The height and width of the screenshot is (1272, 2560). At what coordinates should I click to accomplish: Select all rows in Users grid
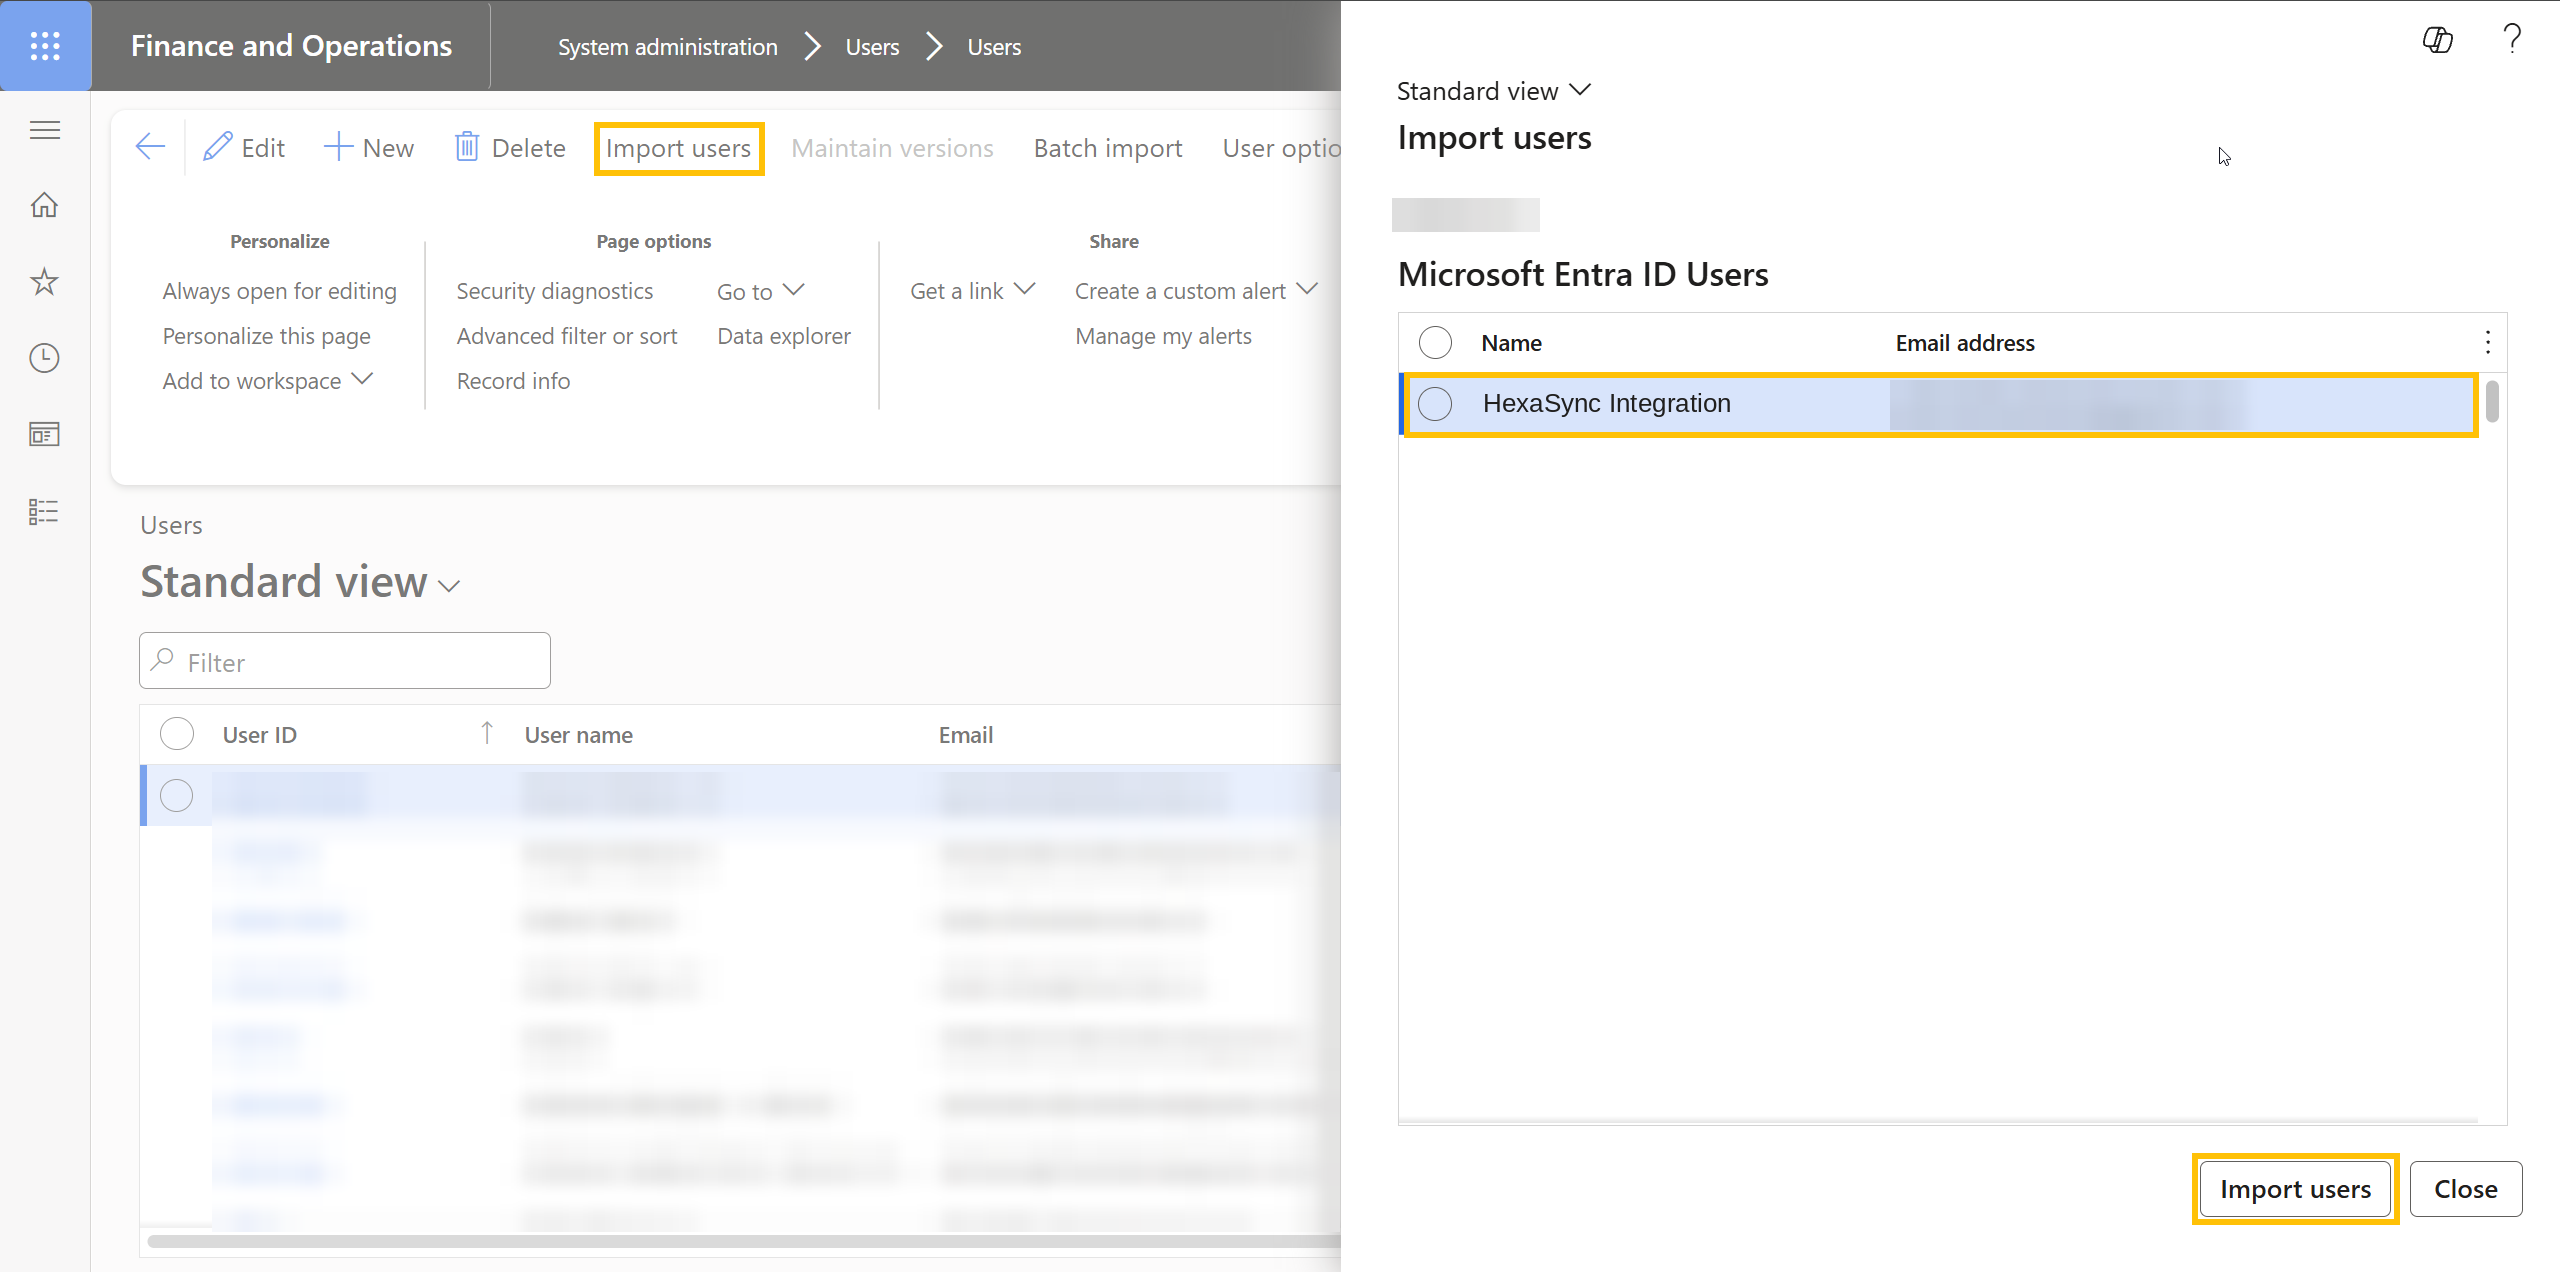tap(177, 734)
